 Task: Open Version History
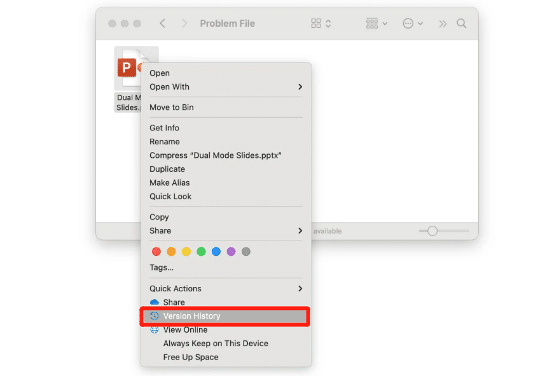coord(226,316)
